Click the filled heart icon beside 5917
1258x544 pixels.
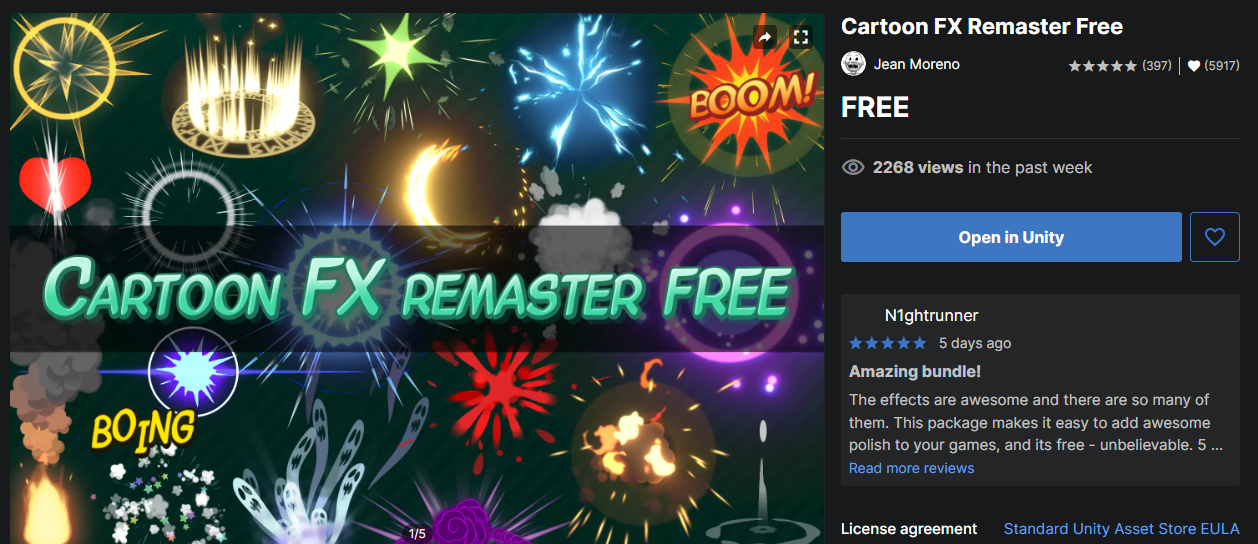click(1194, 66)
